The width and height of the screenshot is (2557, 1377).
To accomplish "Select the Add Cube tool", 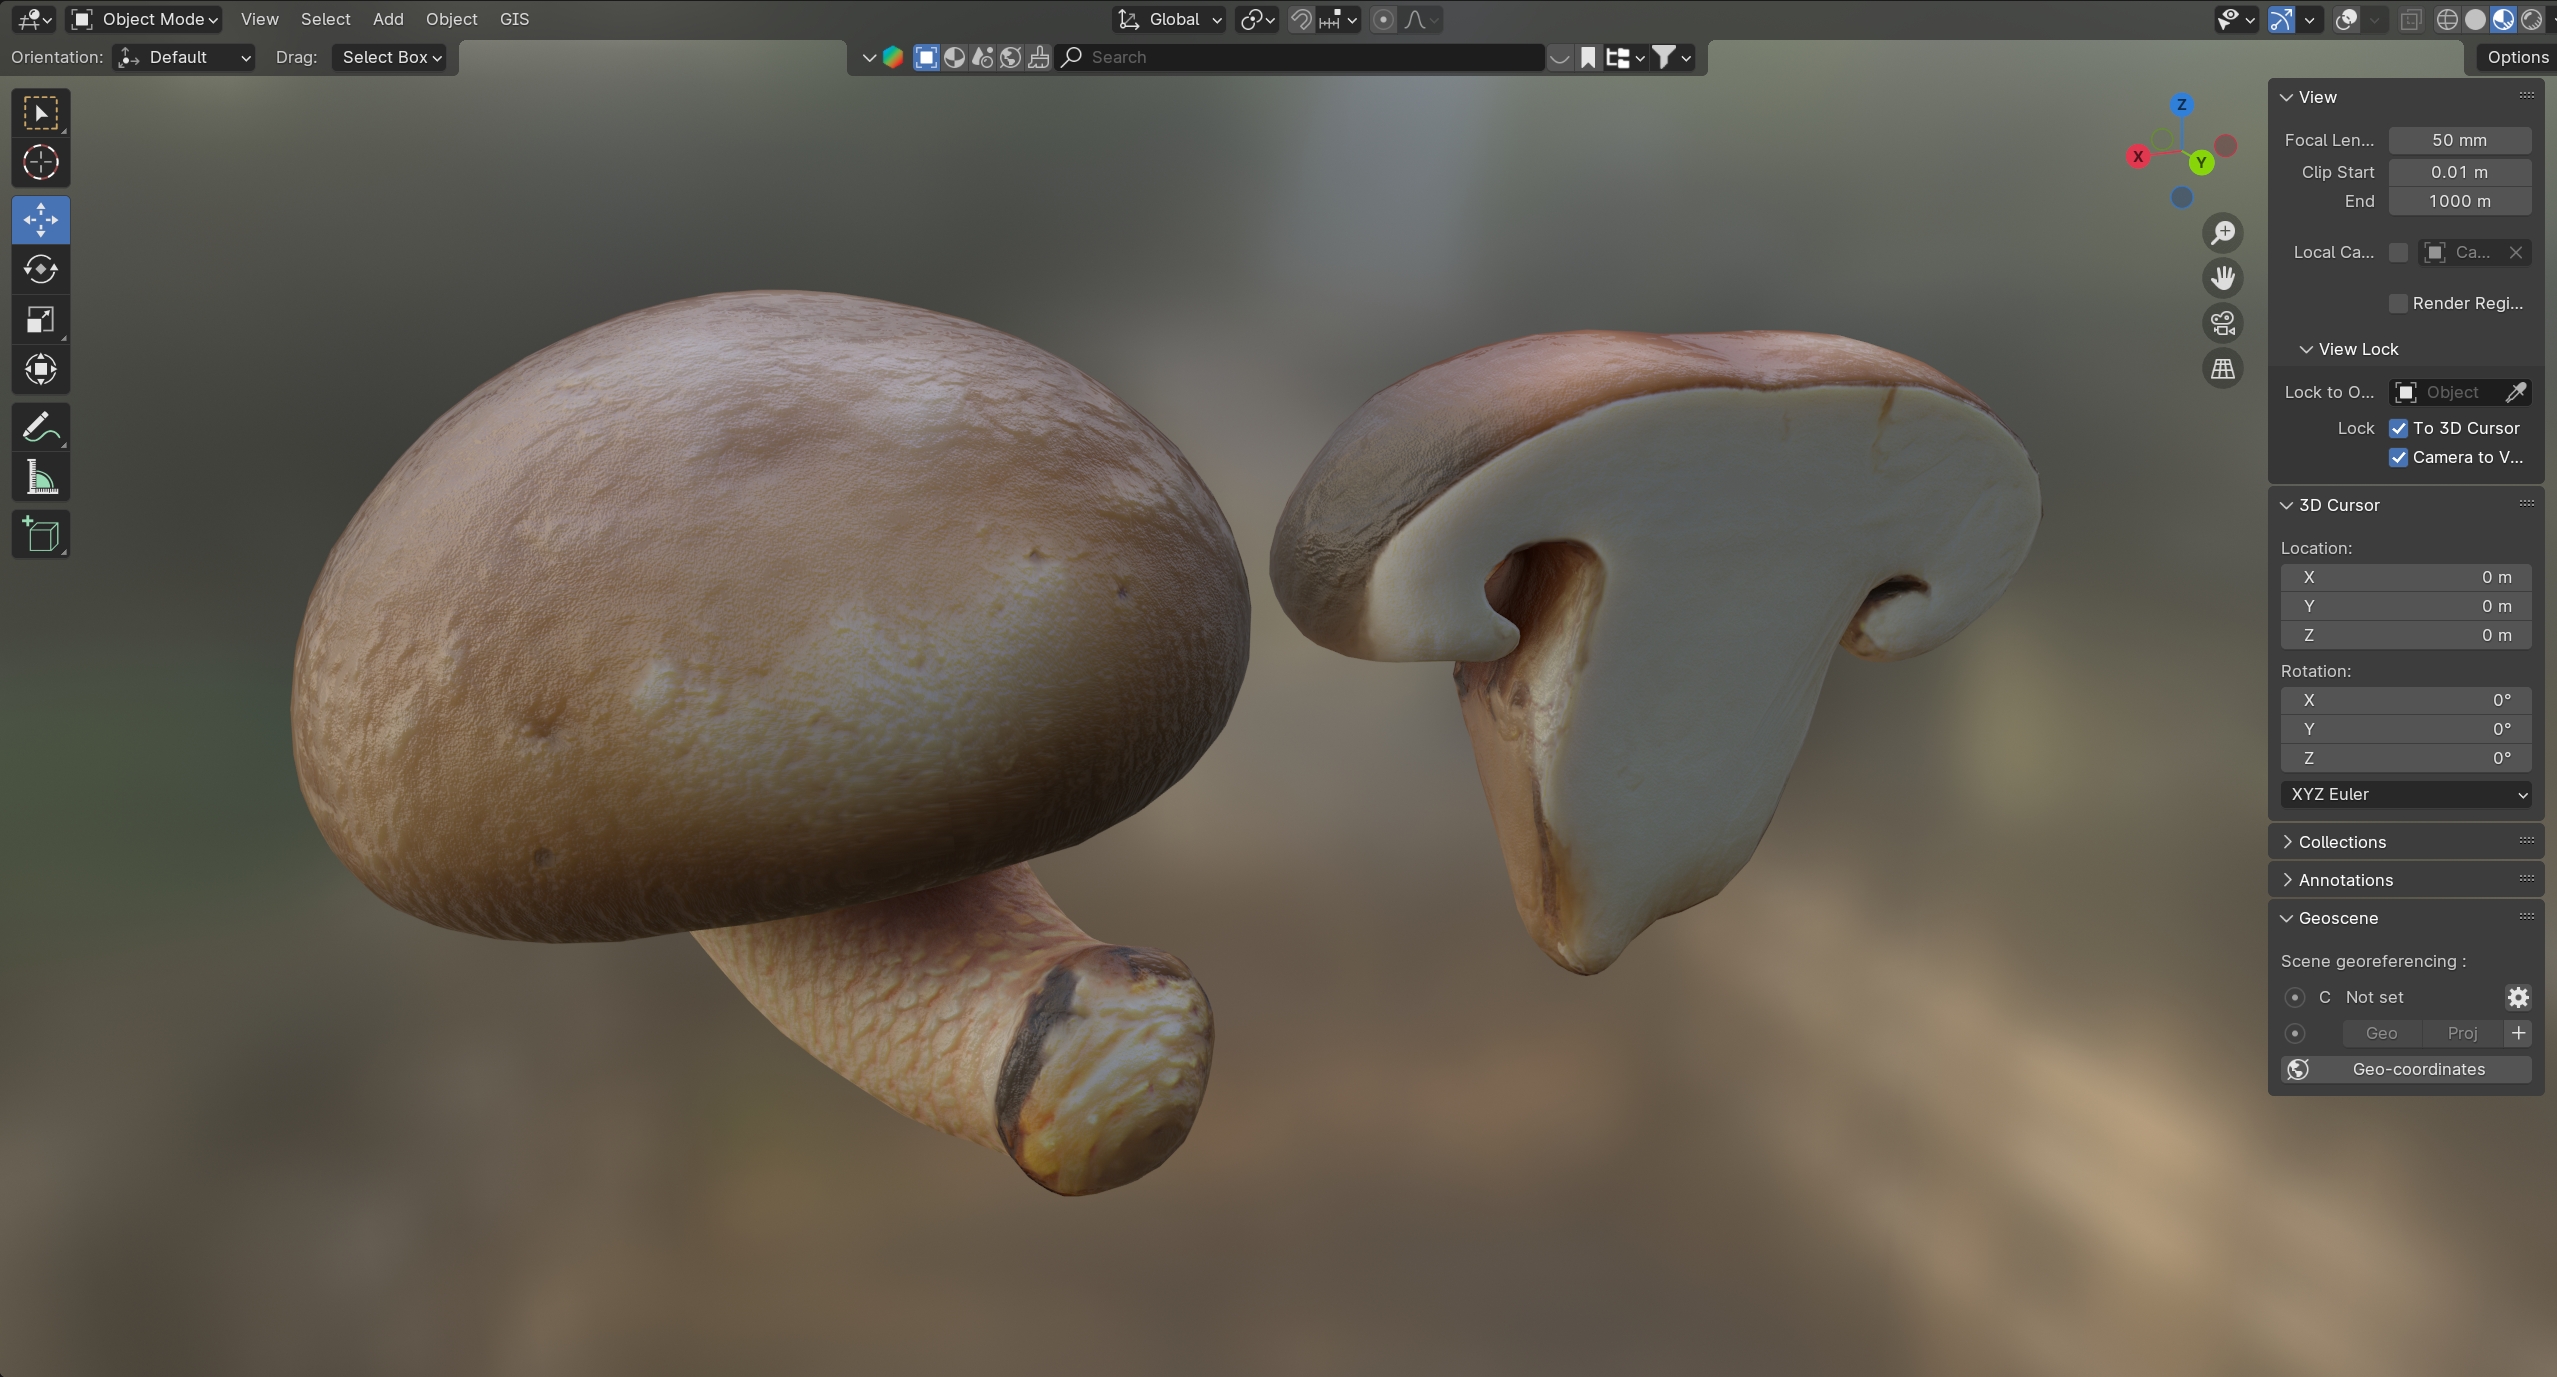I will point(40,535).
